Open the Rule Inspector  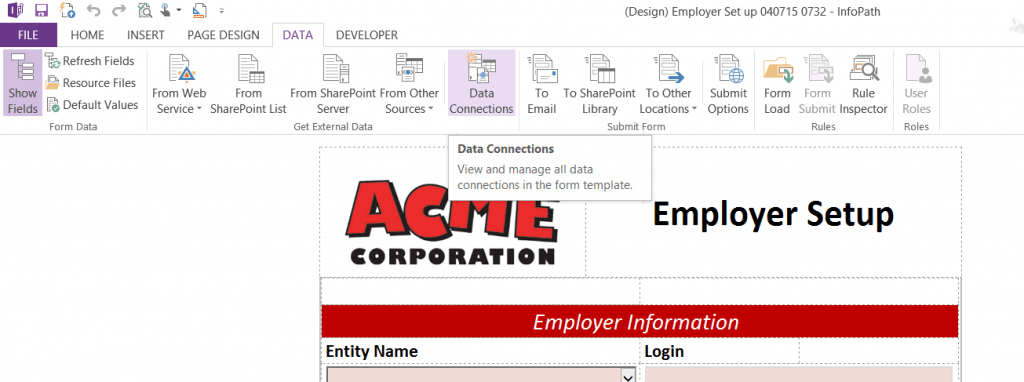coord(863,84)
